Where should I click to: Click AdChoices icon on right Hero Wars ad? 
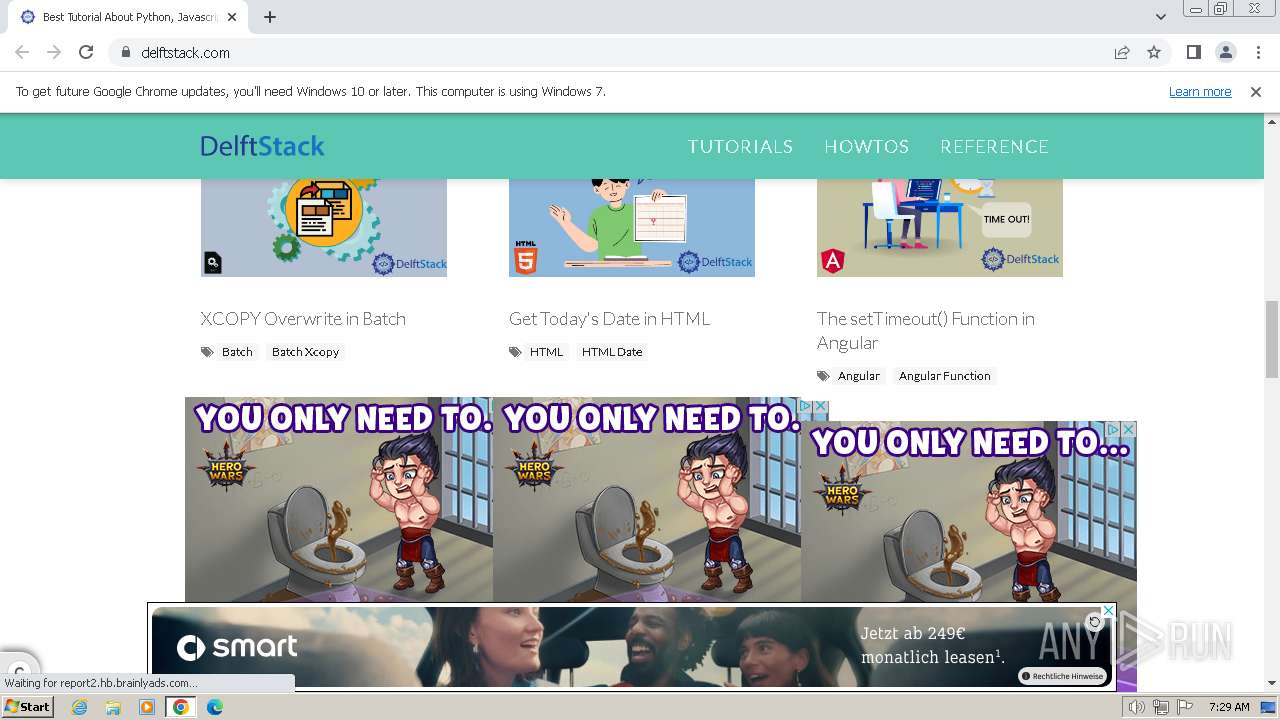(x=1112, y=430)
